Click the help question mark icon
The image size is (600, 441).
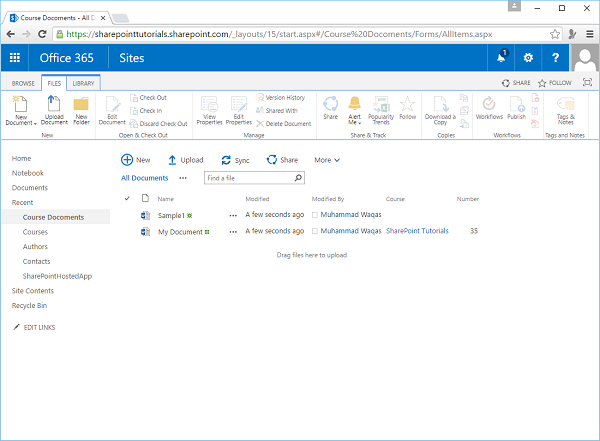(x=555, y=58)
